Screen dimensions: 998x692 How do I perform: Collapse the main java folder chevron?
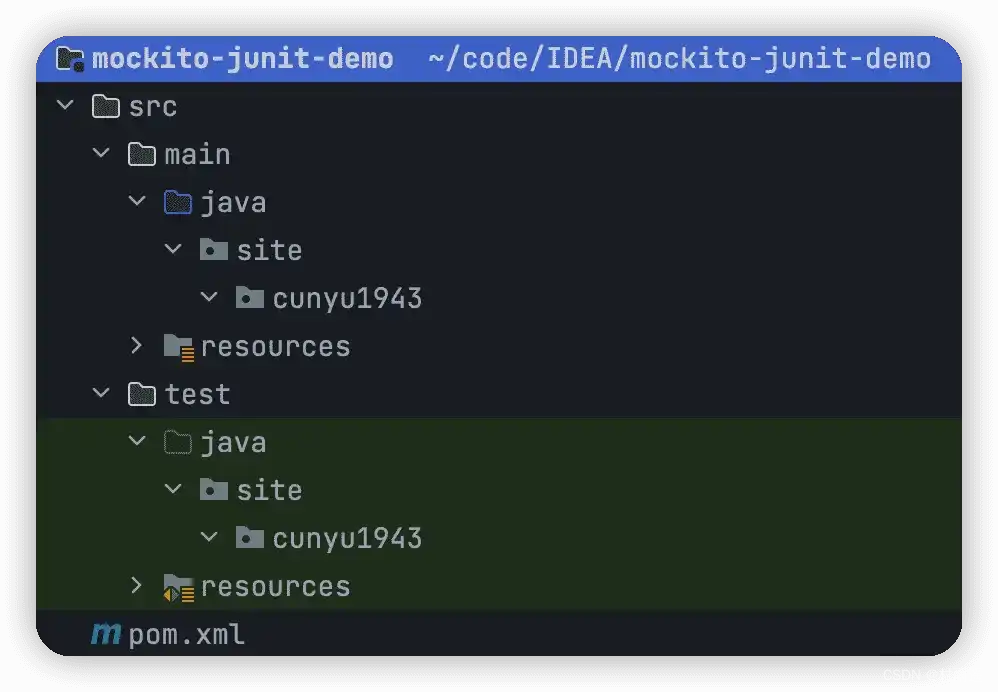point(137,201)
